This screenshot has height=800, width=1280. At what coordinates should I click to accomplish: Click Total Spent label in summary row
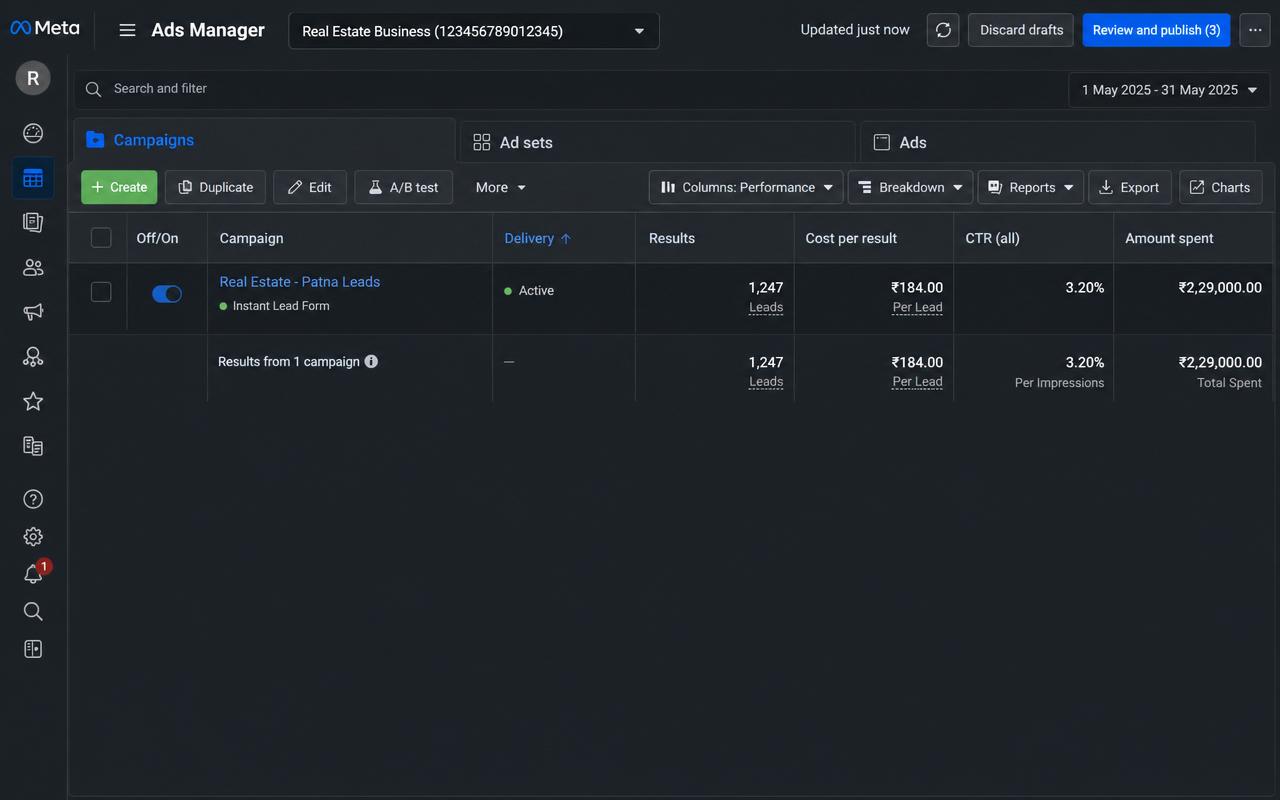click(1229, 383)
